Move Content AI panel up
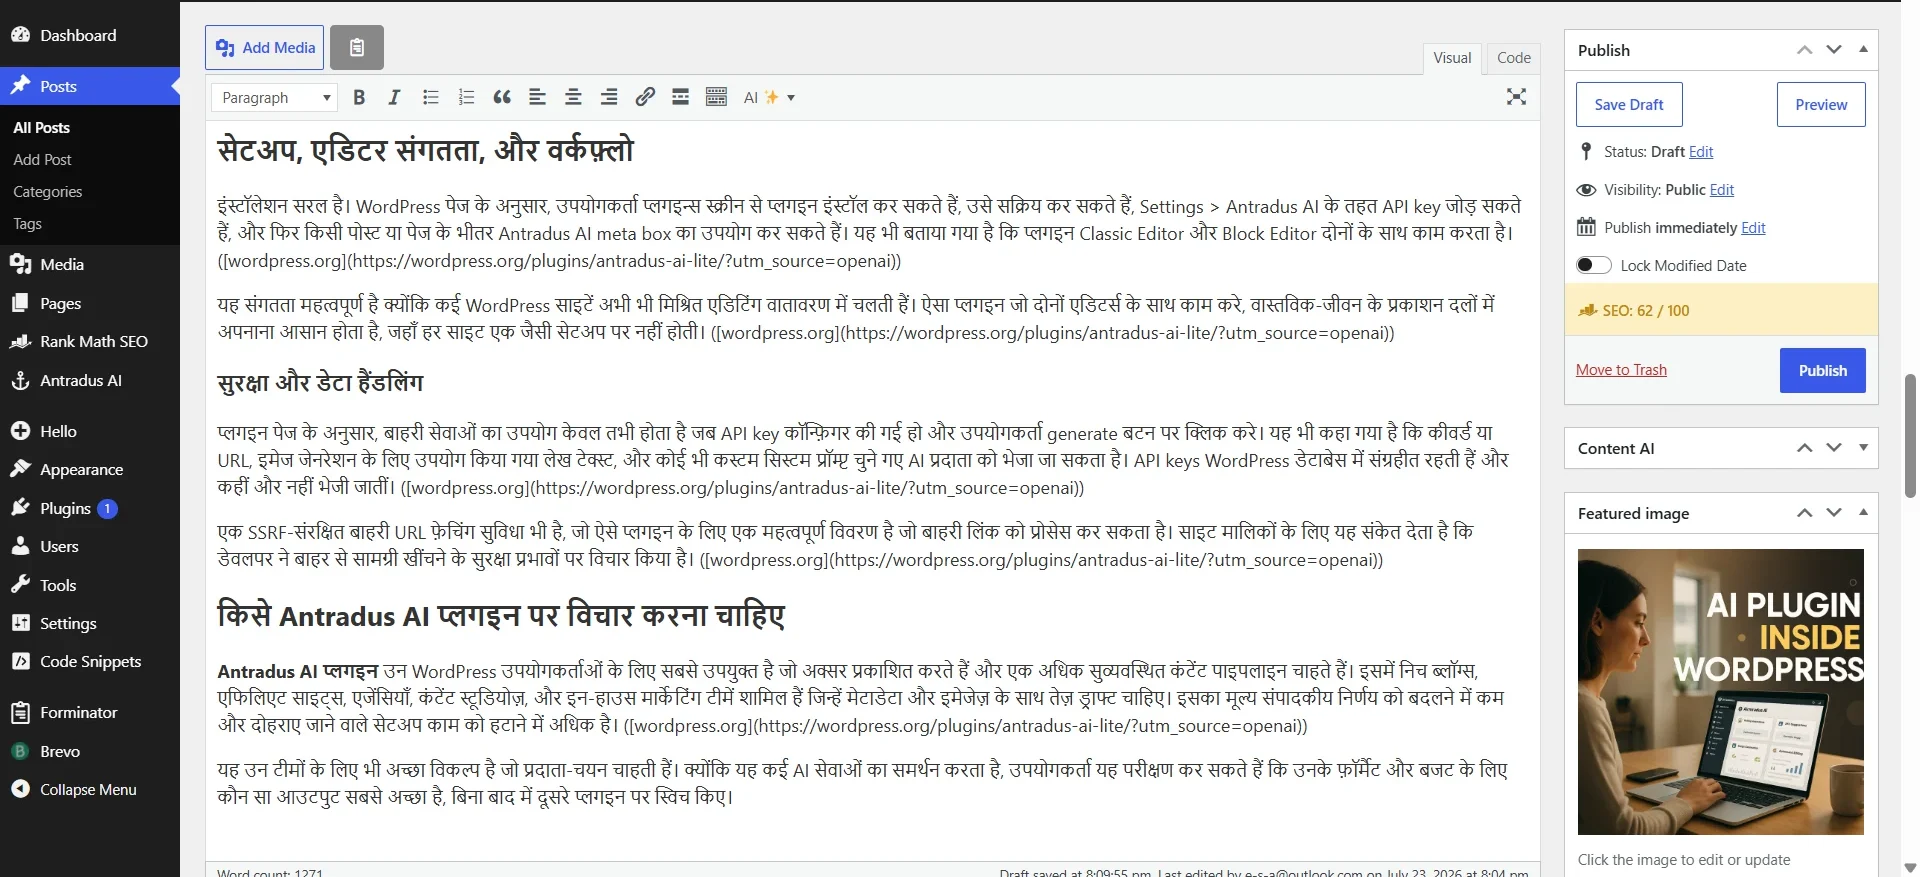The height and width of the screenshot is (877, 1920). coord(1804,448)
